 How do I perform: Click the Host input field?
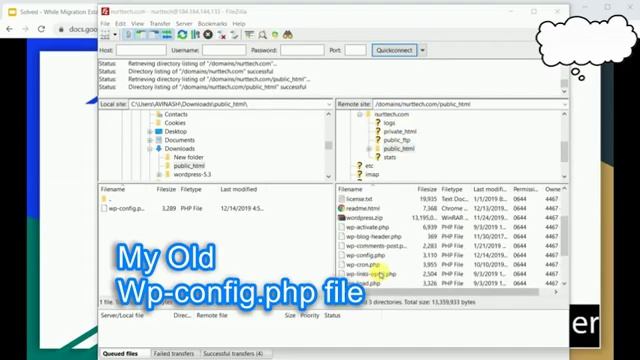141,50
